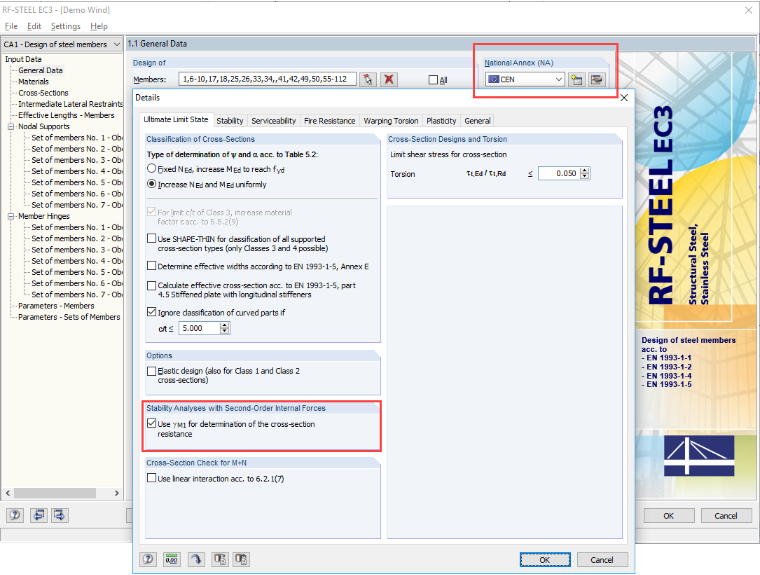Open the General tab
Screen dimensions: 760x575
pyautogui.click(x=477, y=121)
